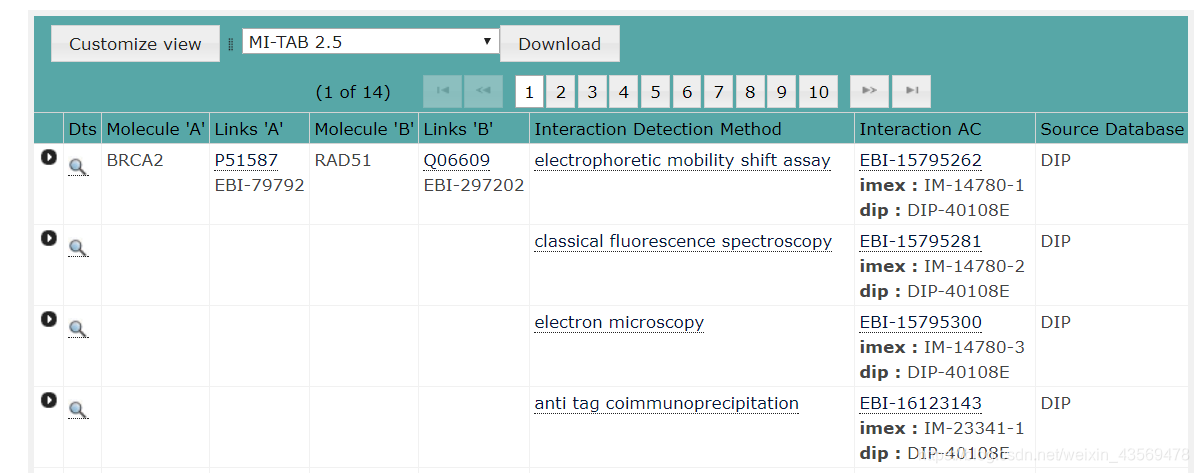1199x473 pixels.
Task: Click the Source Database column header
Action: tap(1112, 129)
